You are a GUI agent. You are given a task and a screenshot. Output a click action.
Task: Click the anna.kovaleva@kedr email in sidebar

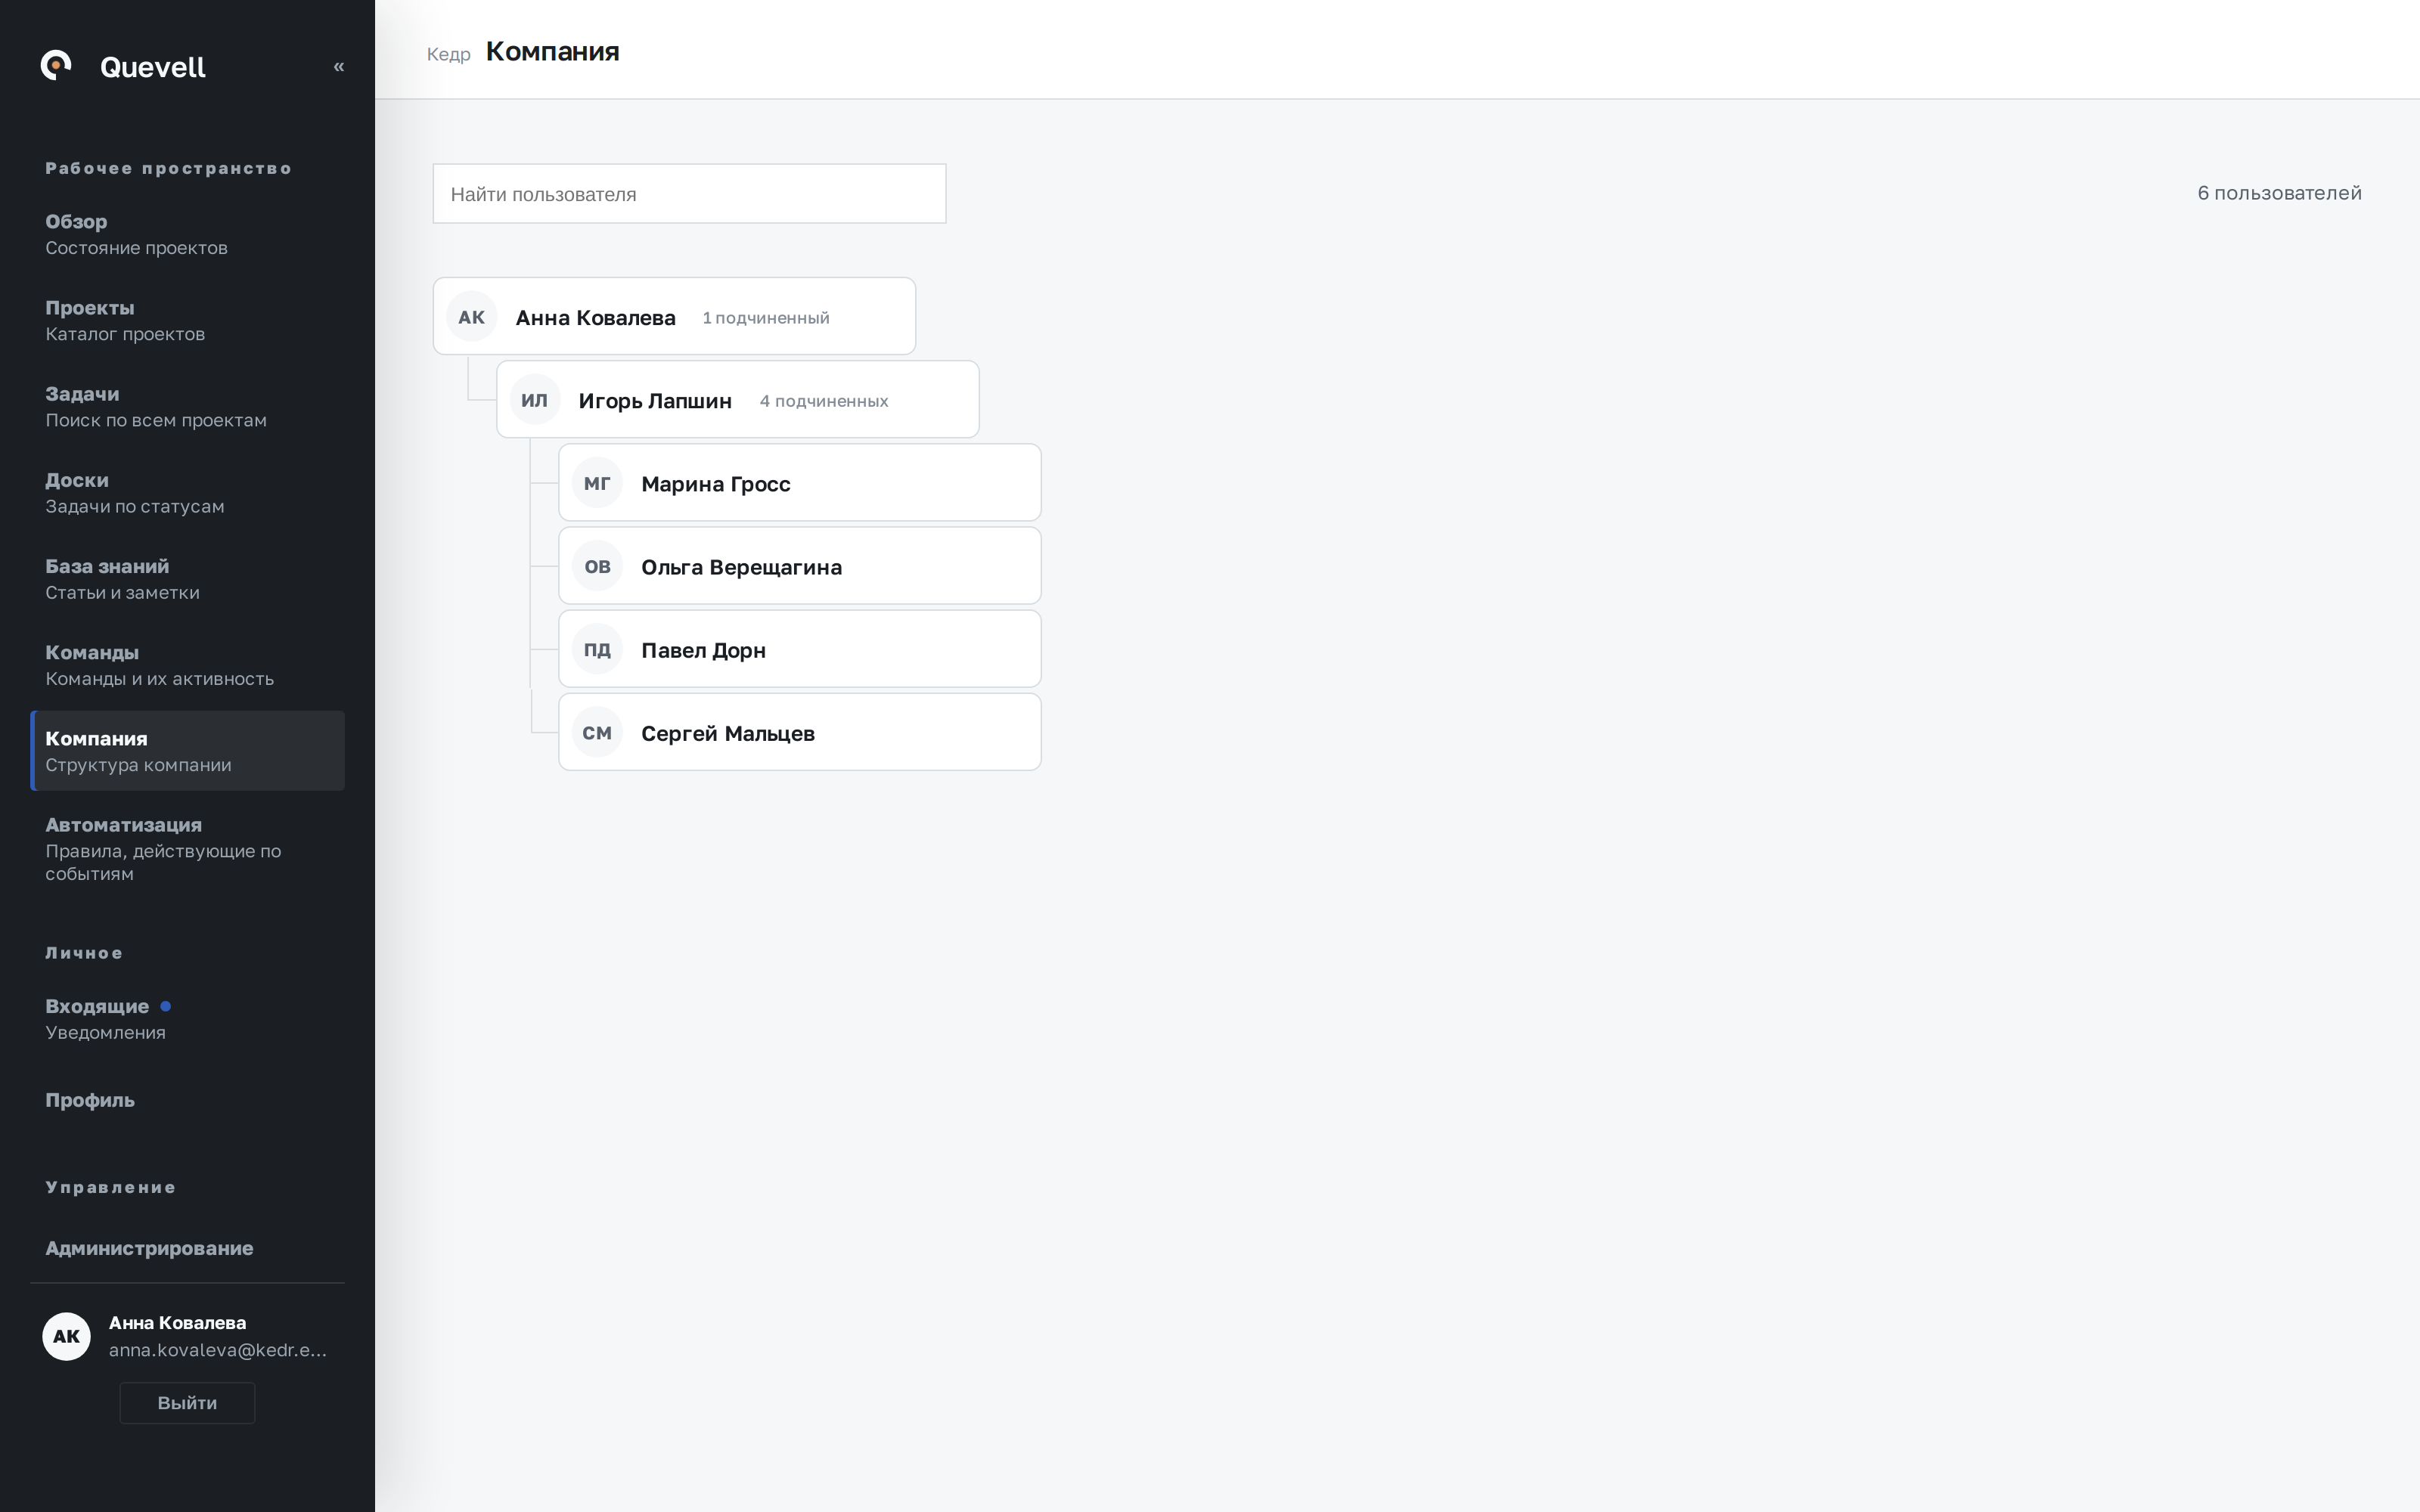218,1350
